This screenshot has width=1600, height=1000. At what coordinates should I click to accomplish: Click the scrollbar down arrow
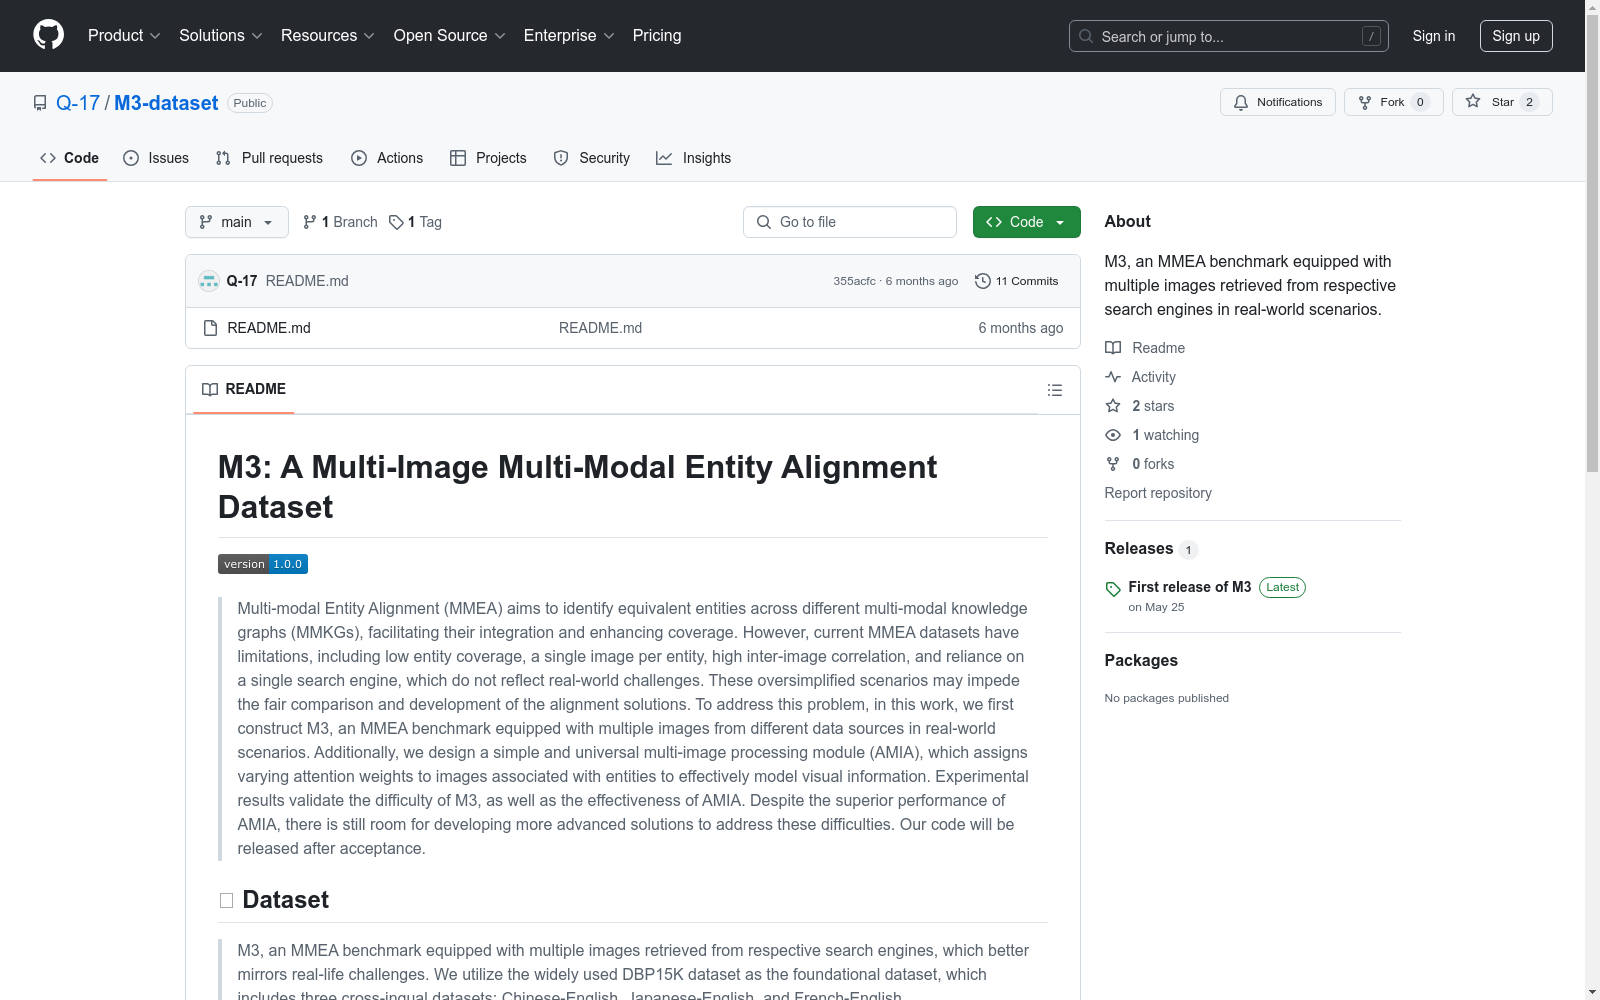click(x=1592, y=992)
